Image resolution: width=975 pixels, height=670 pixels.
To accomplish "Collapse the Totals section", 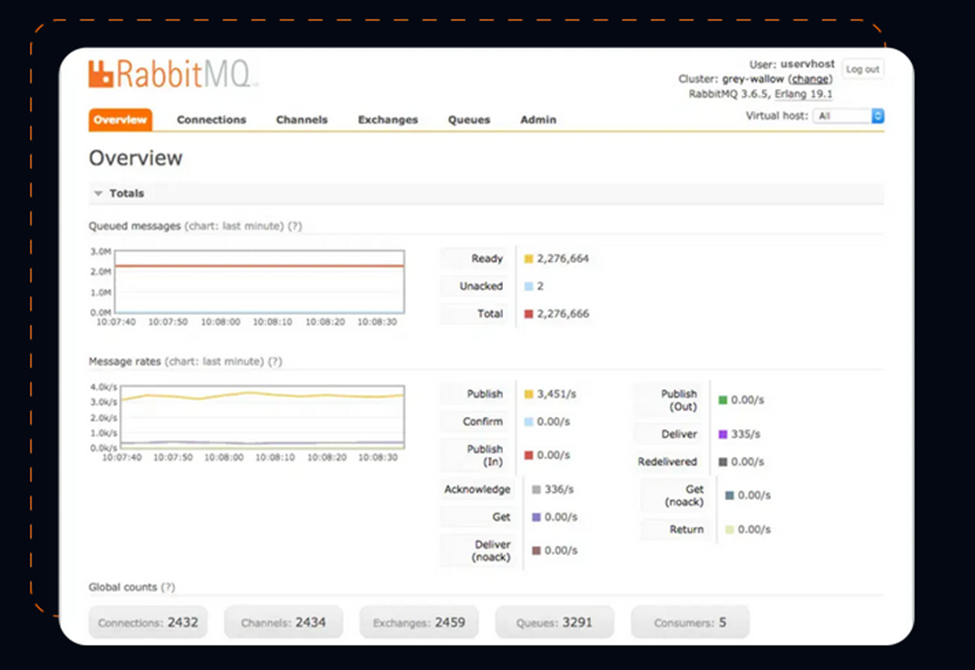I will (99, 194).
